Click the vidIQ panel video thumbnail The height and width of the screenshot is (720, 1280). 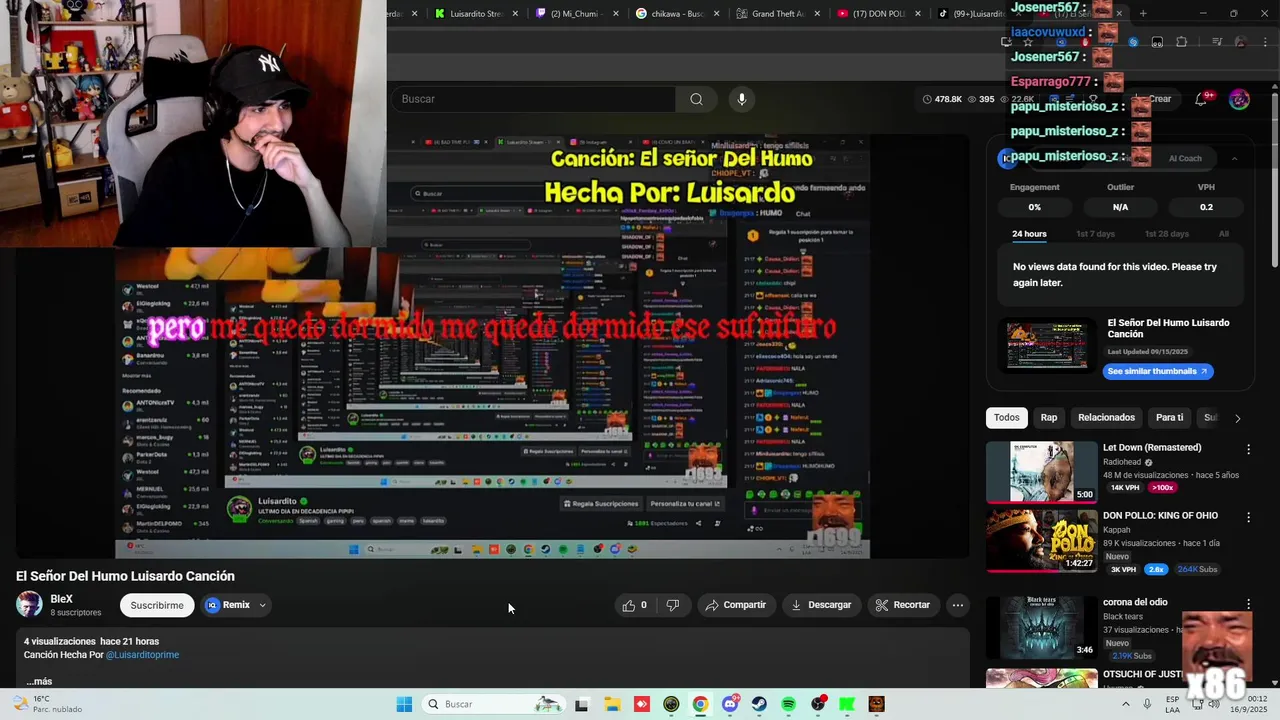pos(1047,346)
